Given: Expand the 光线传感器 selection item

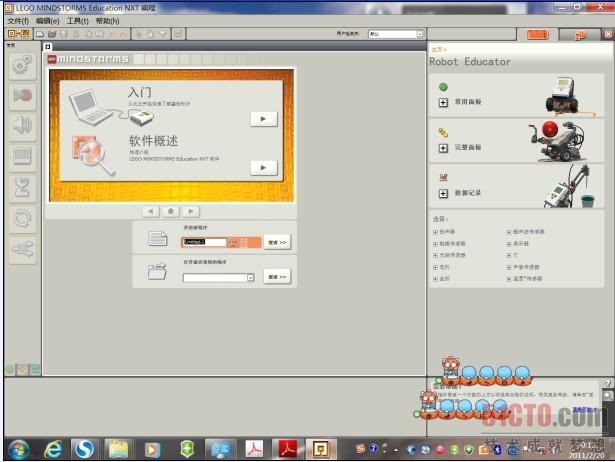Looking at the screenshot, I should [x=435, y=255].
